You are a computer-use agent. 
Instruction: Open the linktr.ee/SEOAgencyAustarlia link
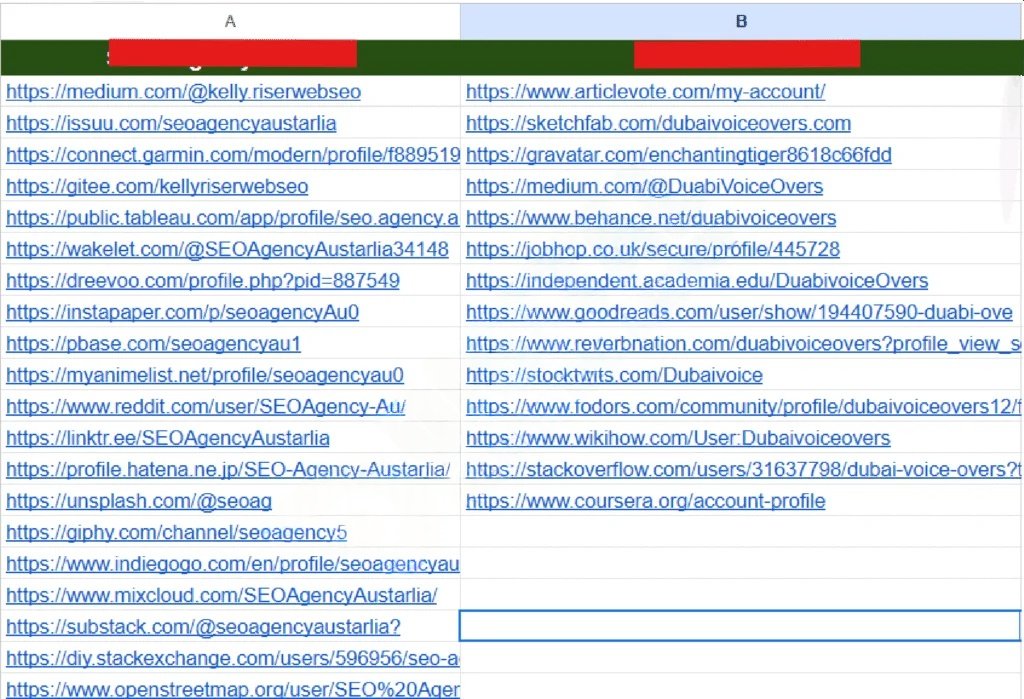tap(168, 438)
